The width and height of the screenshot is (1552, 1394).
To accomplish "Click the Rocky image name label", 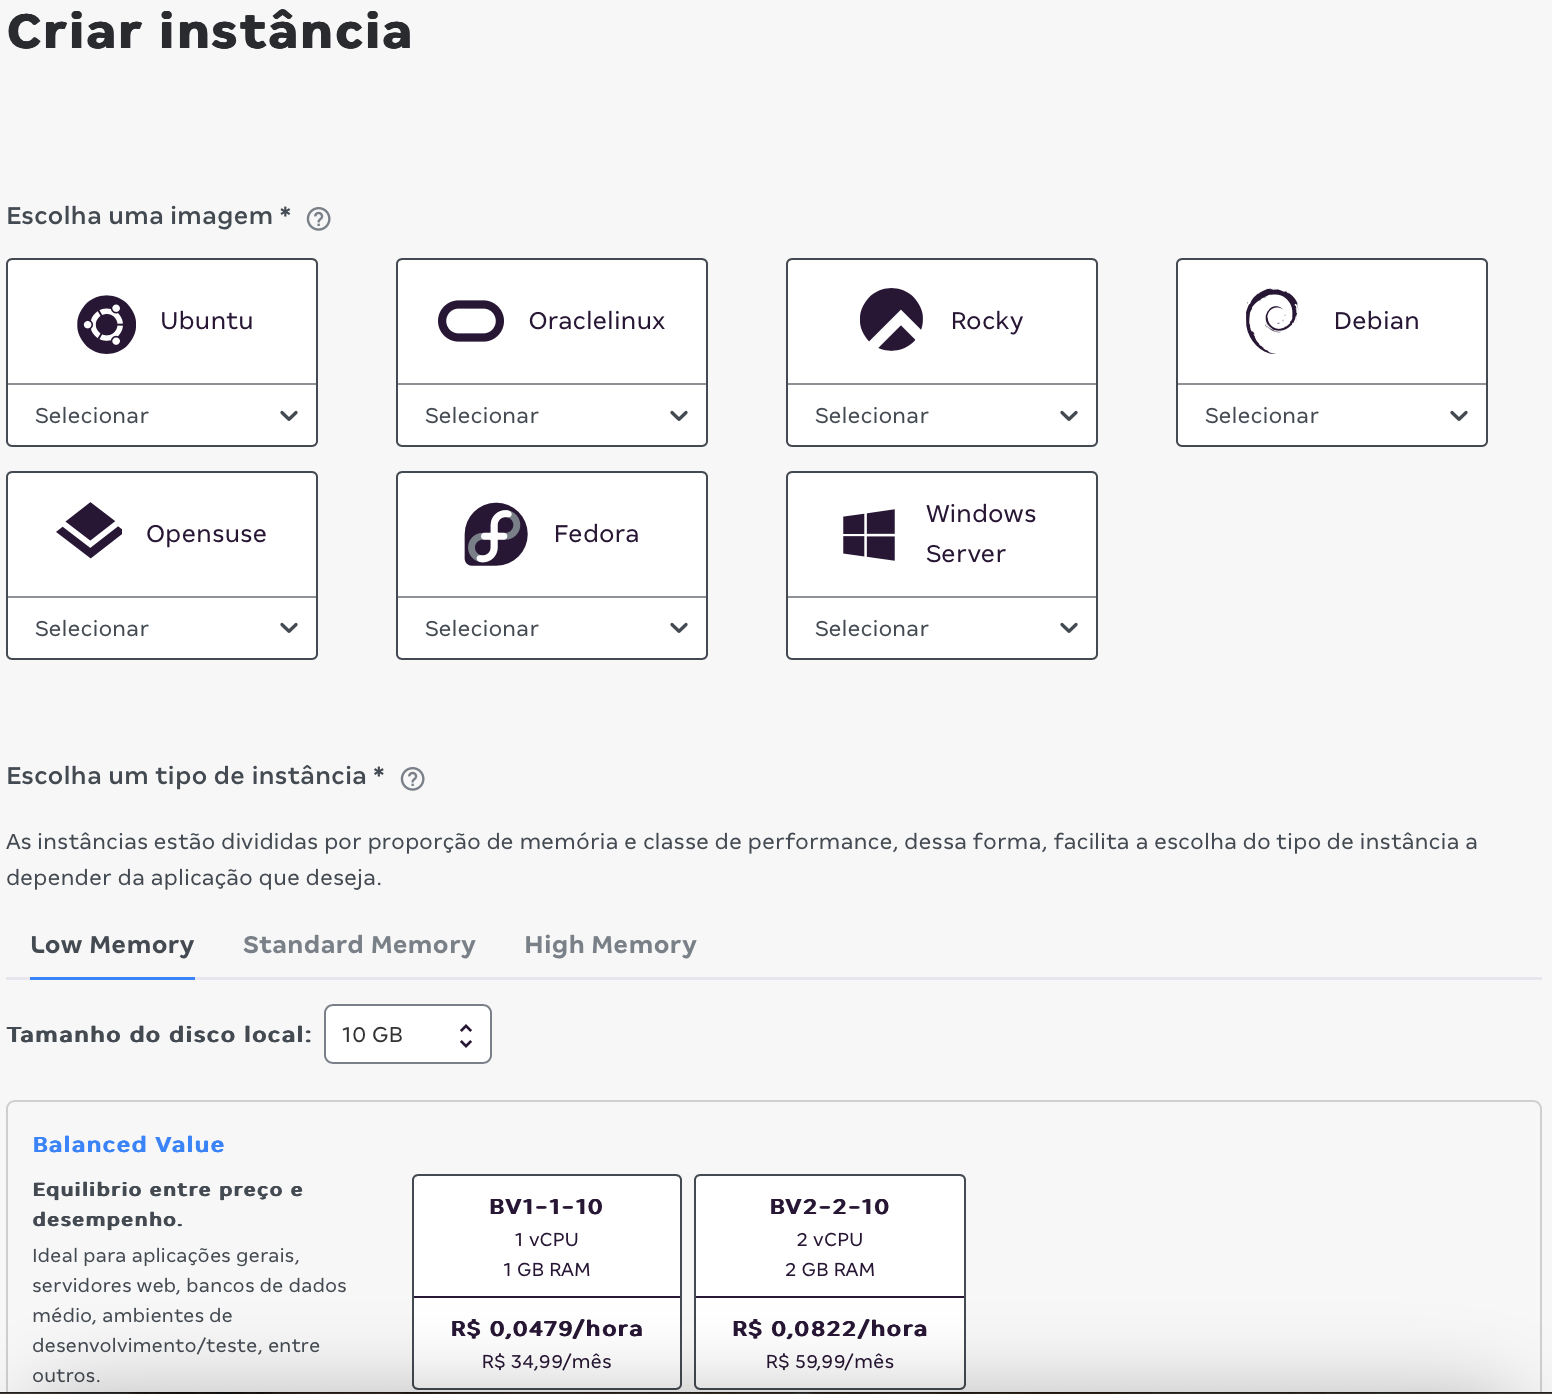I will pyautogui.click(x=987, y=321).
